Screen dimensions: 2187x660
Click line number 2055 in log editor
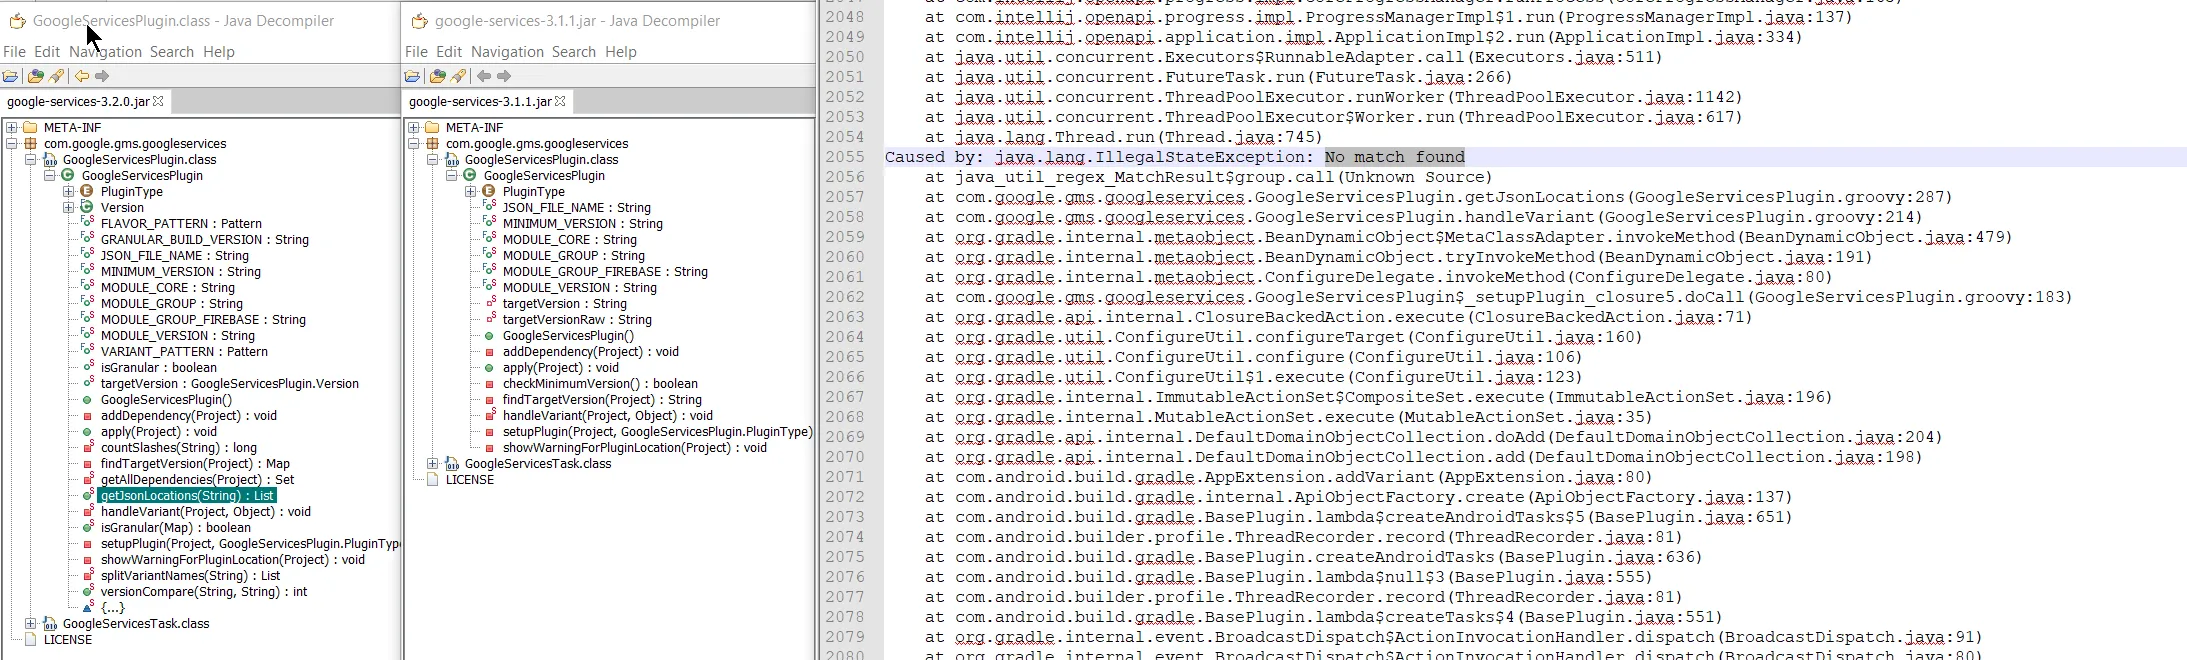click(x=845, y=157)
